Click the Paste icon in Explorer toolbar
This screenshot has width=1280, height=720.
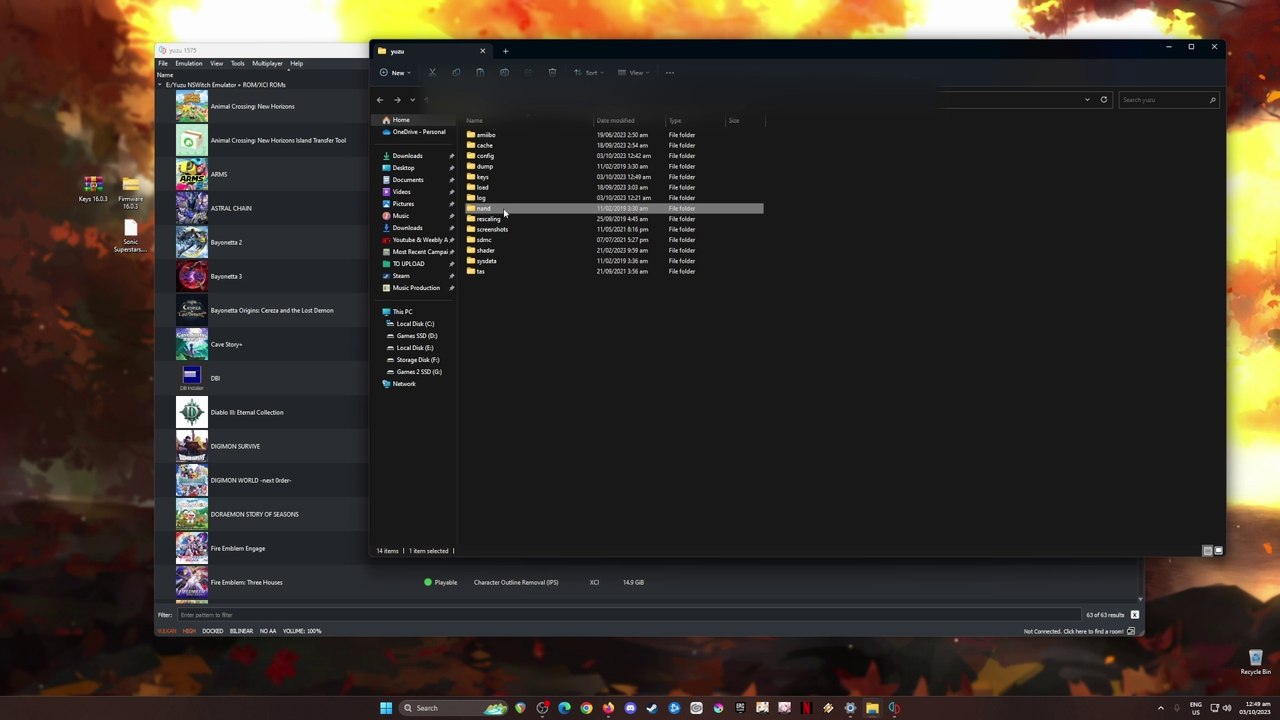click(480, 72)
